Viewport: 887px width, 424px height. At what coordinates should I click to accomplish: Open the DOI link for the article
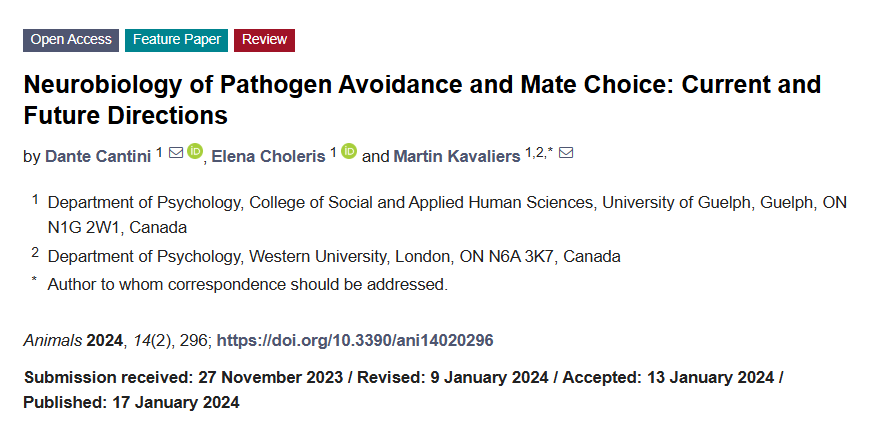point(355,341)
